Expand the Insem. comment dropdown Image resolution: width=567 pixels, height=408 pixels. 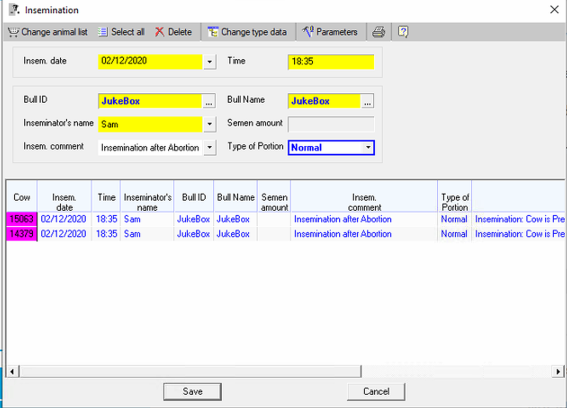click(209, 148)
